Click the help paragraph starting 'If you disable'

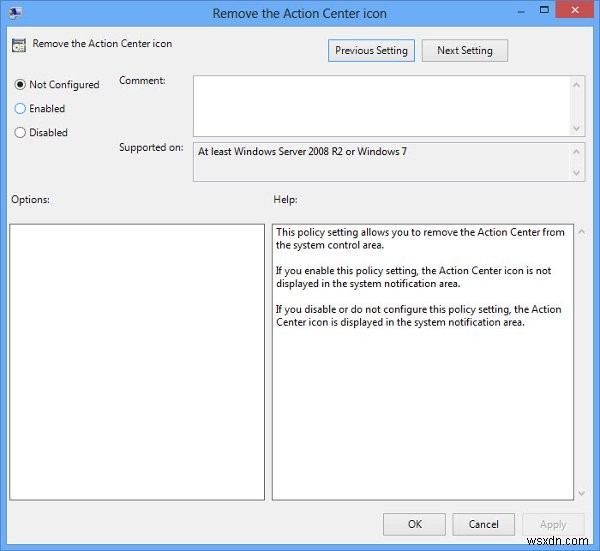coord(419,316)
